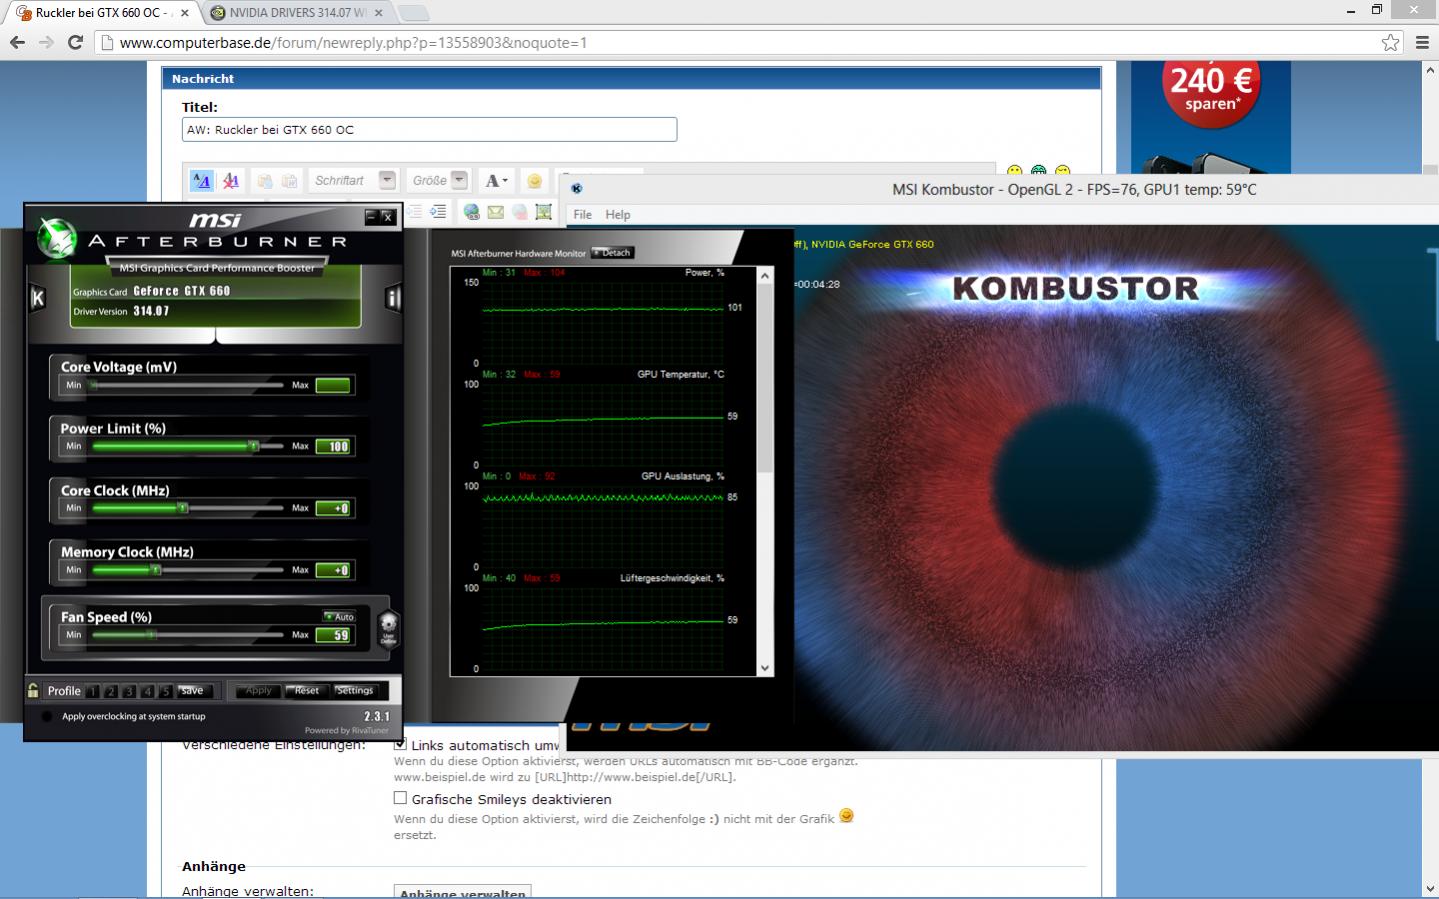
Task: Click the forum editor paste icon
Action: pyautogui.click(x=289, y=181)
